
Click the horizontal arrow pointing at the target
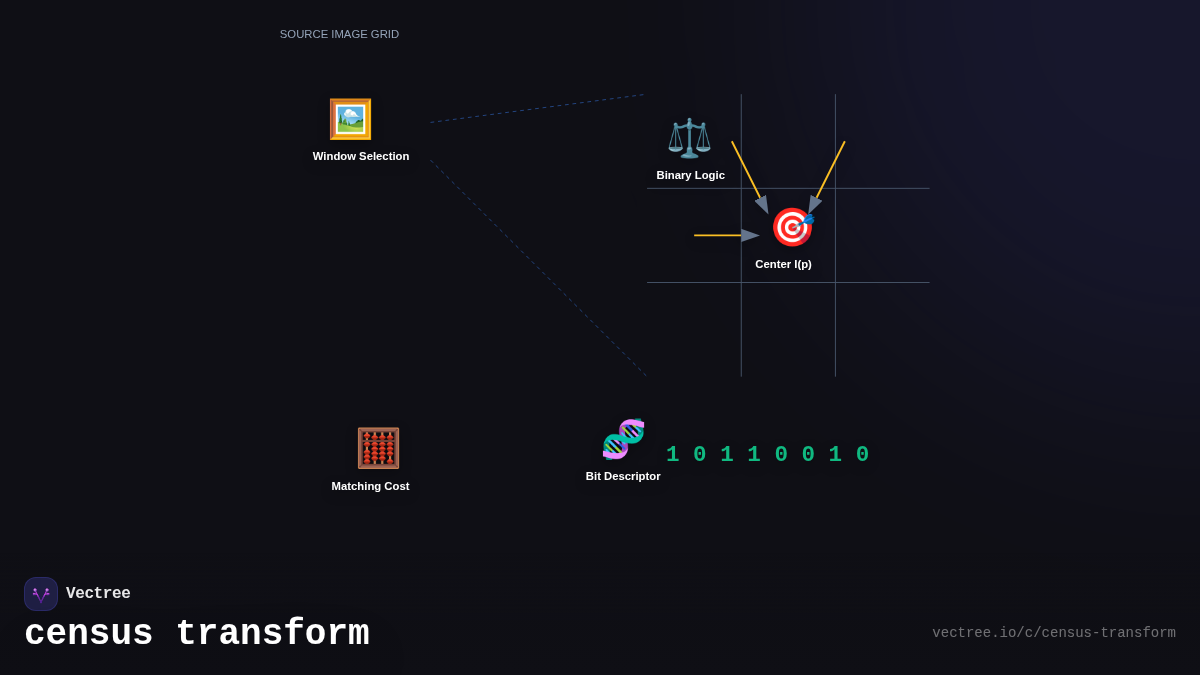pos(726,236)
